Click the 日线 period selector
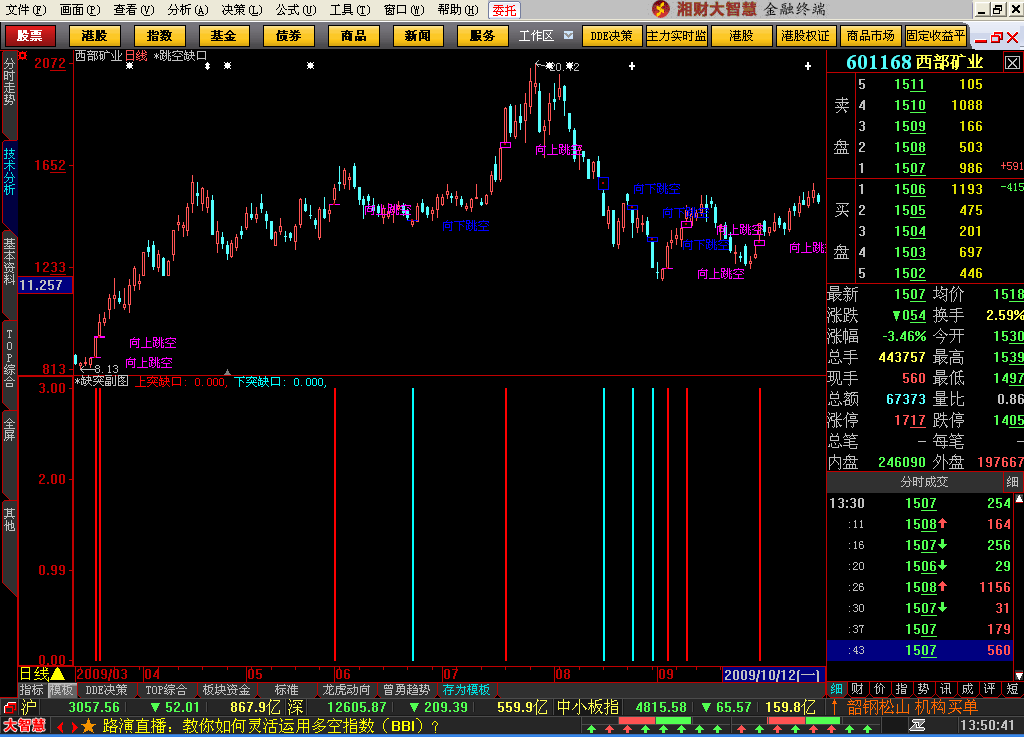The width and height of the screenshot is (1024, 737). (x=42, y=674)
